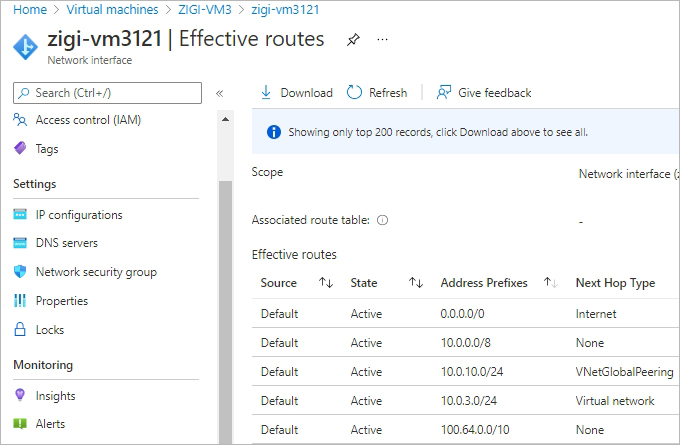Open Virtual machines breadcrumb
This screenshot has width=680, height=445.
112,10
